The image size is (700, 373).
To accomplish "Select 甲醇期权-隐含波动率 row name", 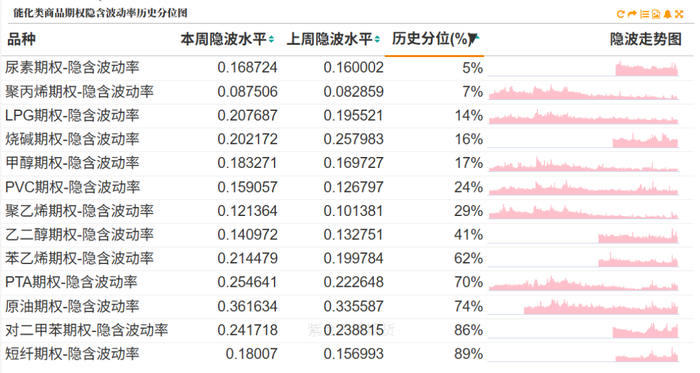I will (72, 163).
